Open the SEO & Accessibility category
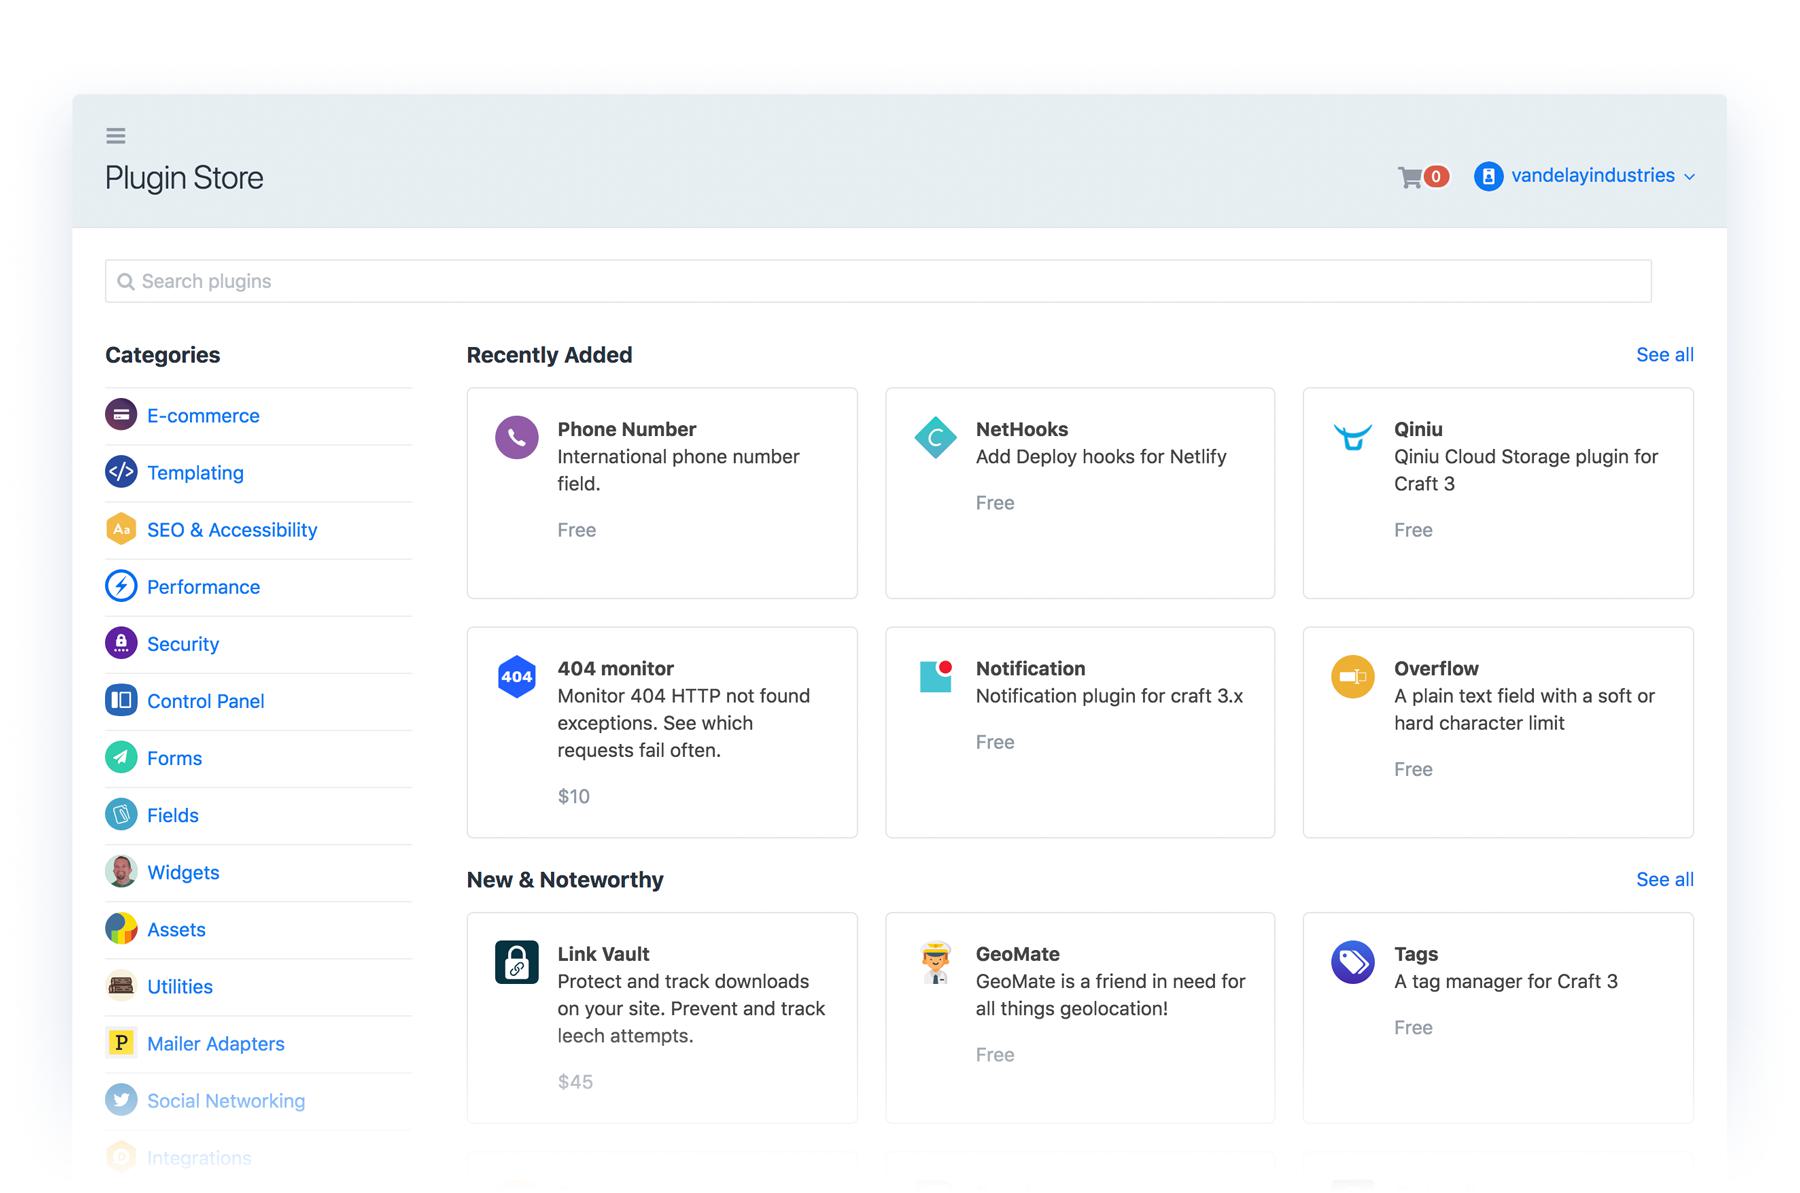This screenshot has height=1193, width=1800. click(232, 530)
